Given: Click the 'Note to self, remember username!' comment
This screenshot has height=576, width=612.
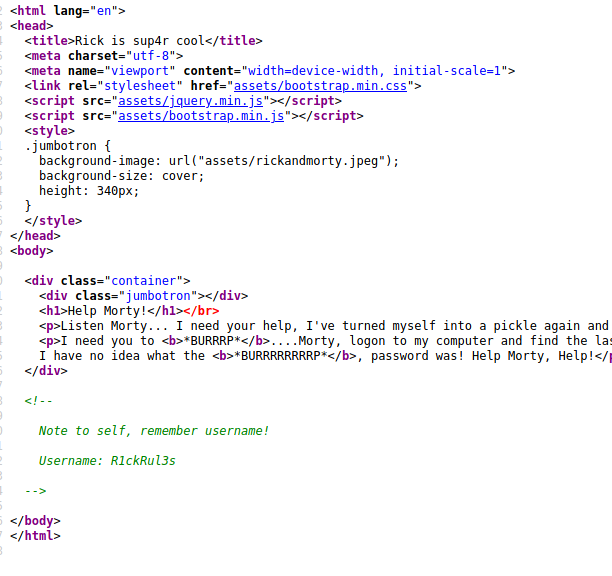Looking at the screenshot, I should [x=154, y=431].
